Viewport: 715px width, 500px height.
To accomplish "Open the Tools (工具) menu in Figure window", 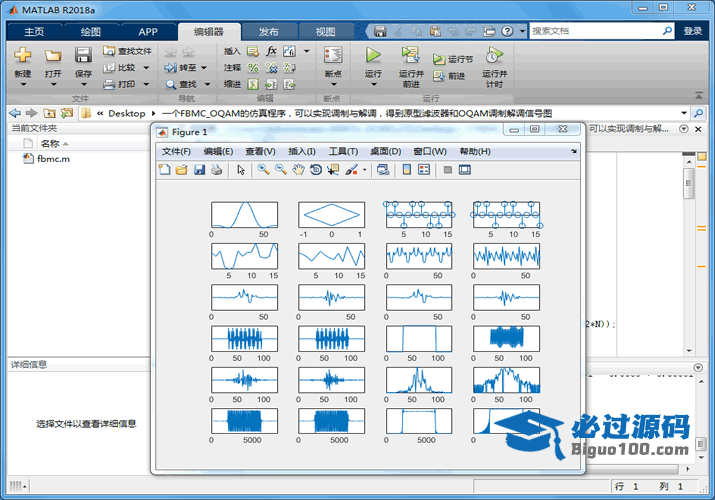I will point(343,151).
